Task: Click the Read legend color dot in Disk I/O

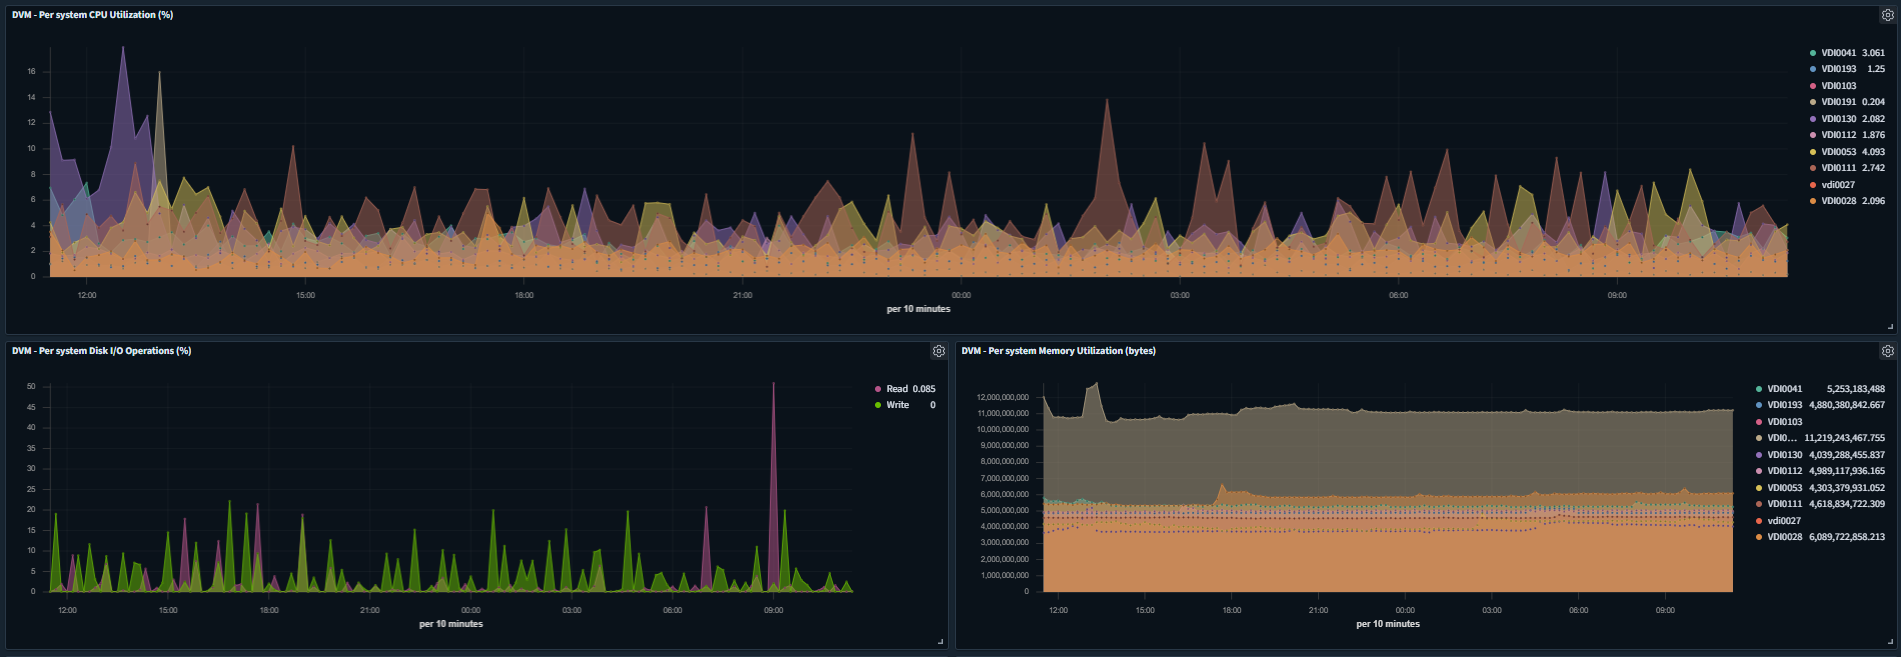Action: [878, 389]
